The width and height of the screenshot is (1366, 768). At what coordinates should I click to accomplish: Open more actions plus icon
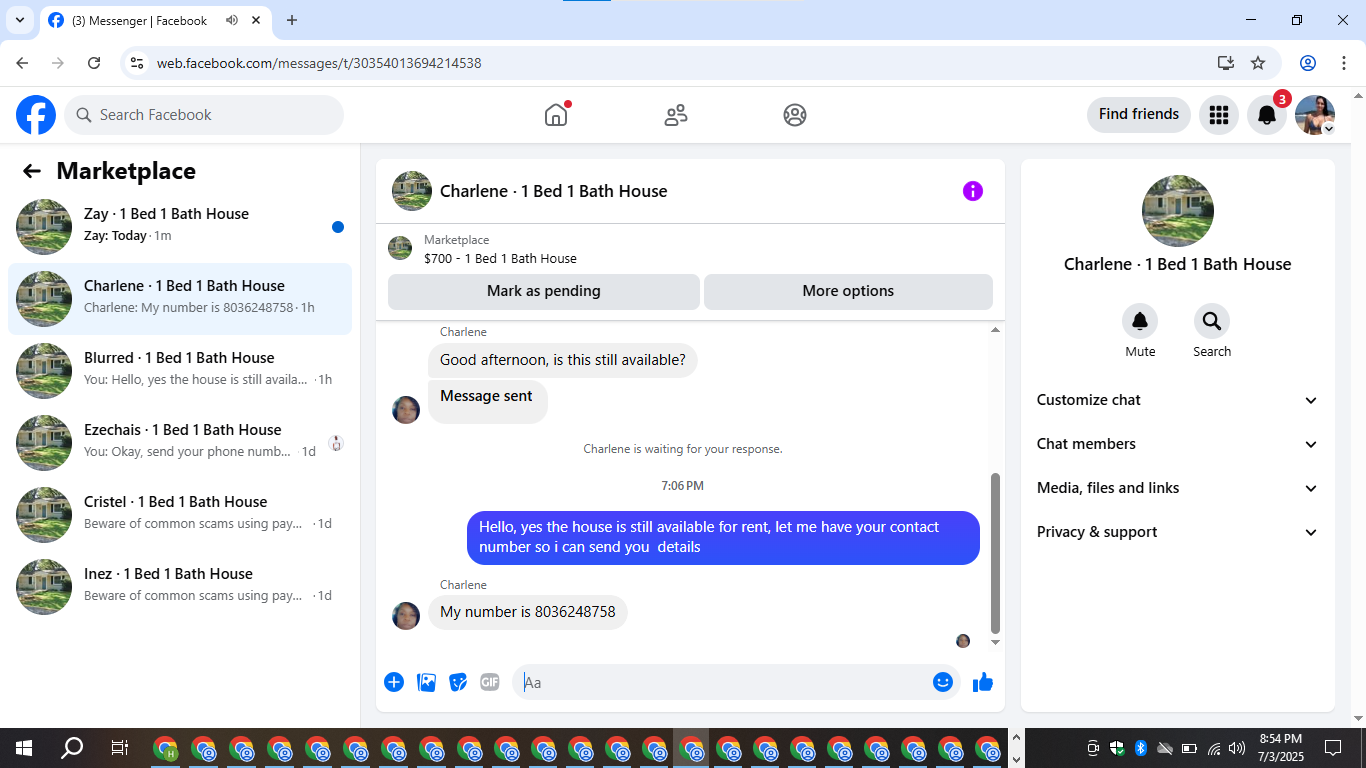point(394,682)
